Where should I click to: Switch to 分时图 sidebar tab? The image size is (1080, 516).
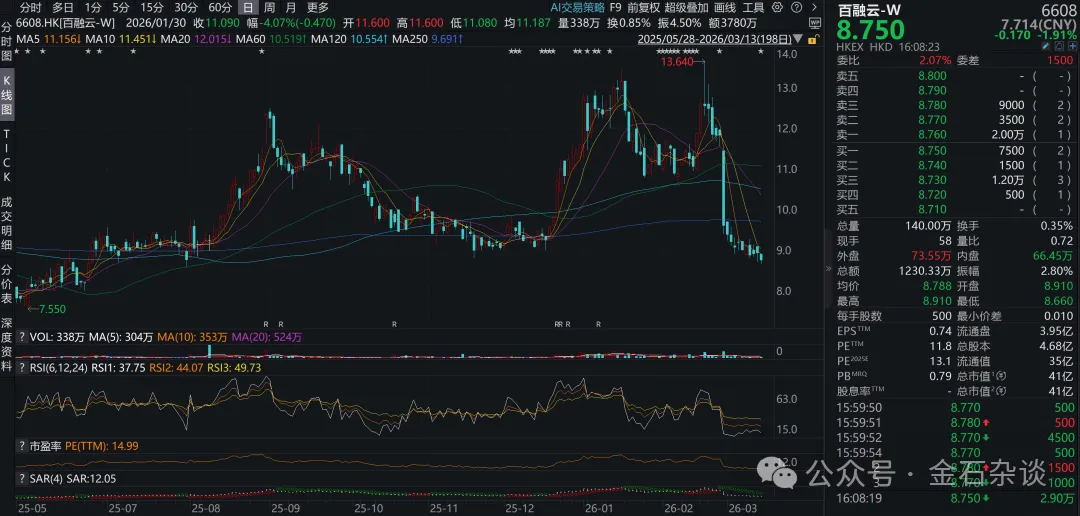(x=7, y=41)
